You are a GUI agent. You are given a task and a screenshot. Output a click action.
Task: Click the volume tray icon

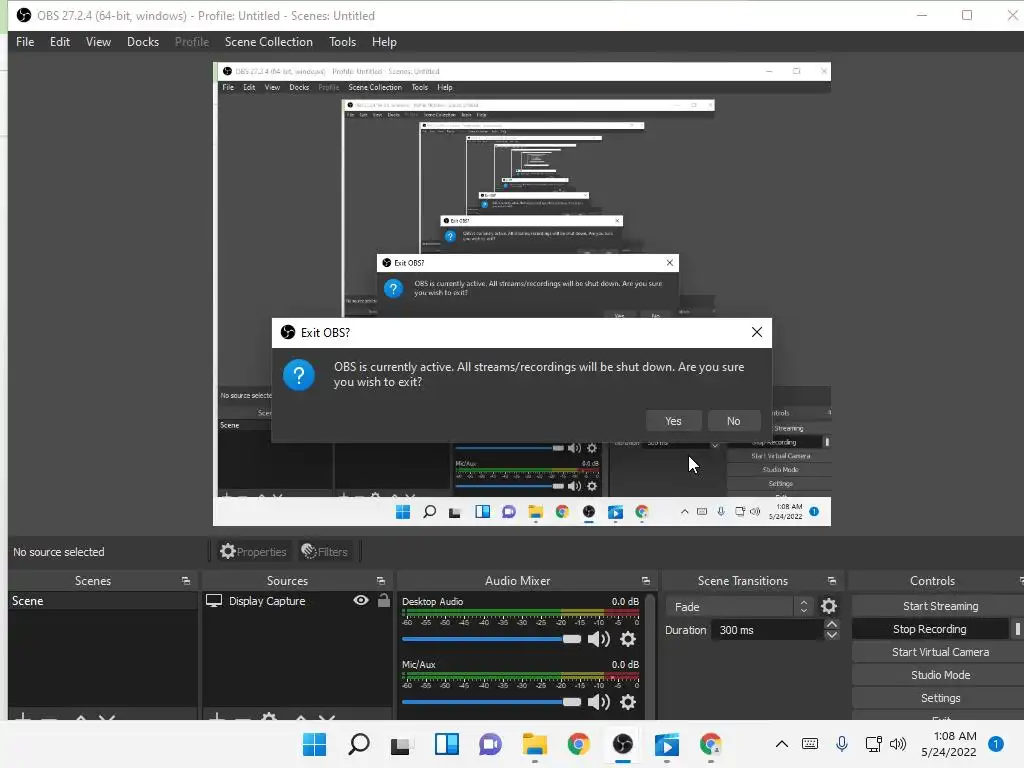898,744
